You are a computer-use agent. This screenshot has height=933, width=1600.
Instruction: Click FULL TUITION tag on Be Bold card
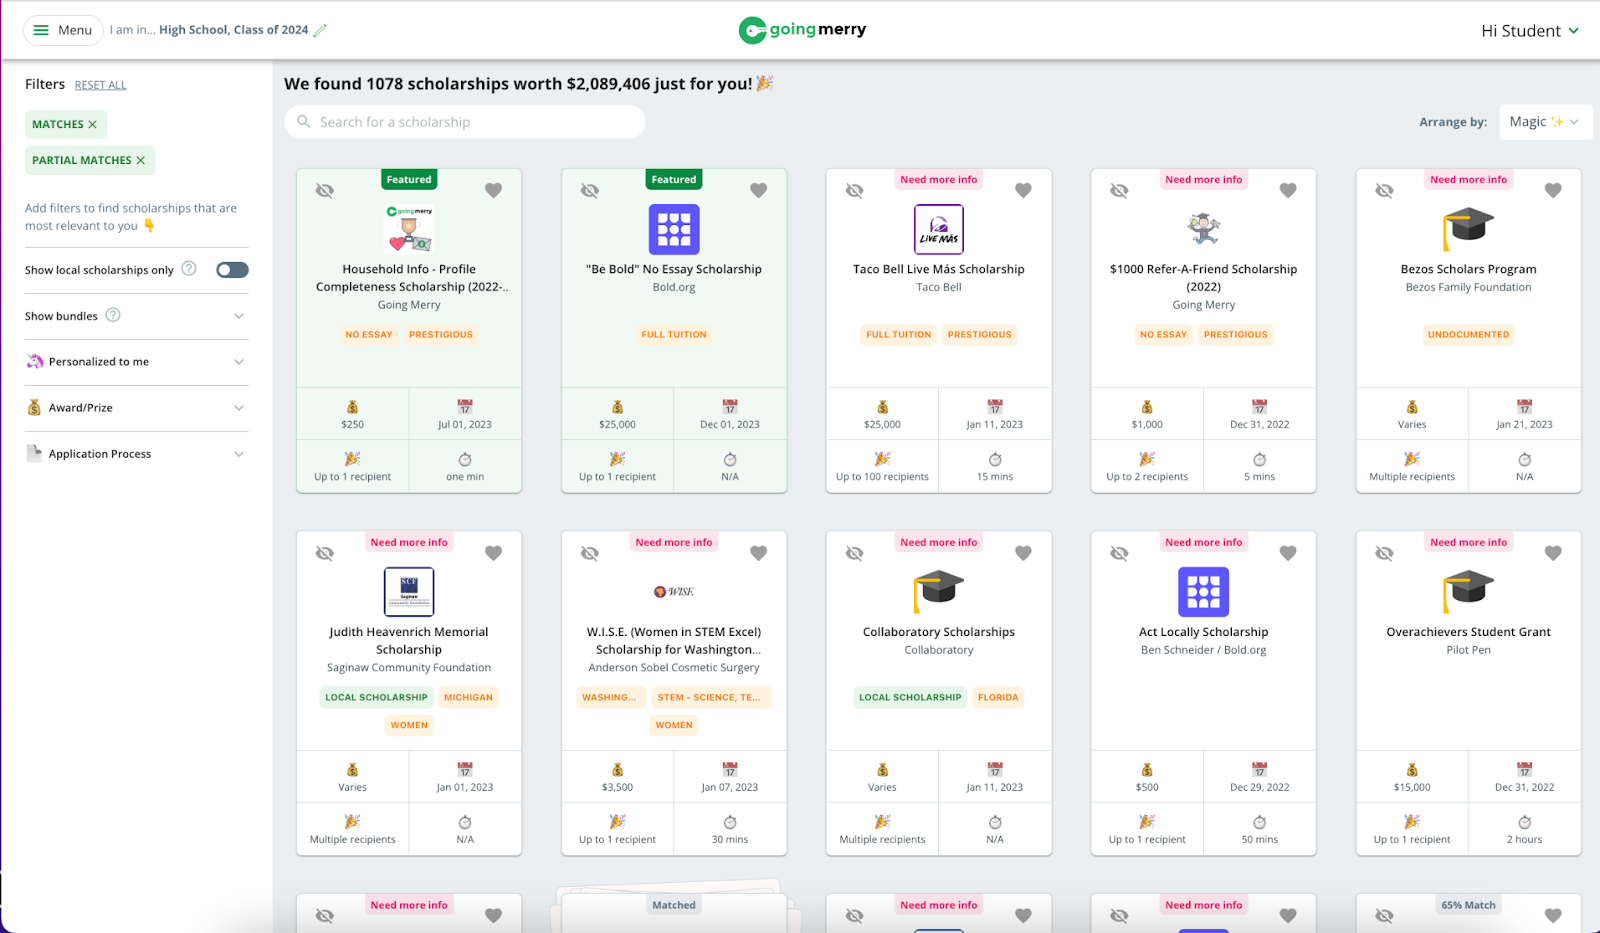click(x=674, y=335)
